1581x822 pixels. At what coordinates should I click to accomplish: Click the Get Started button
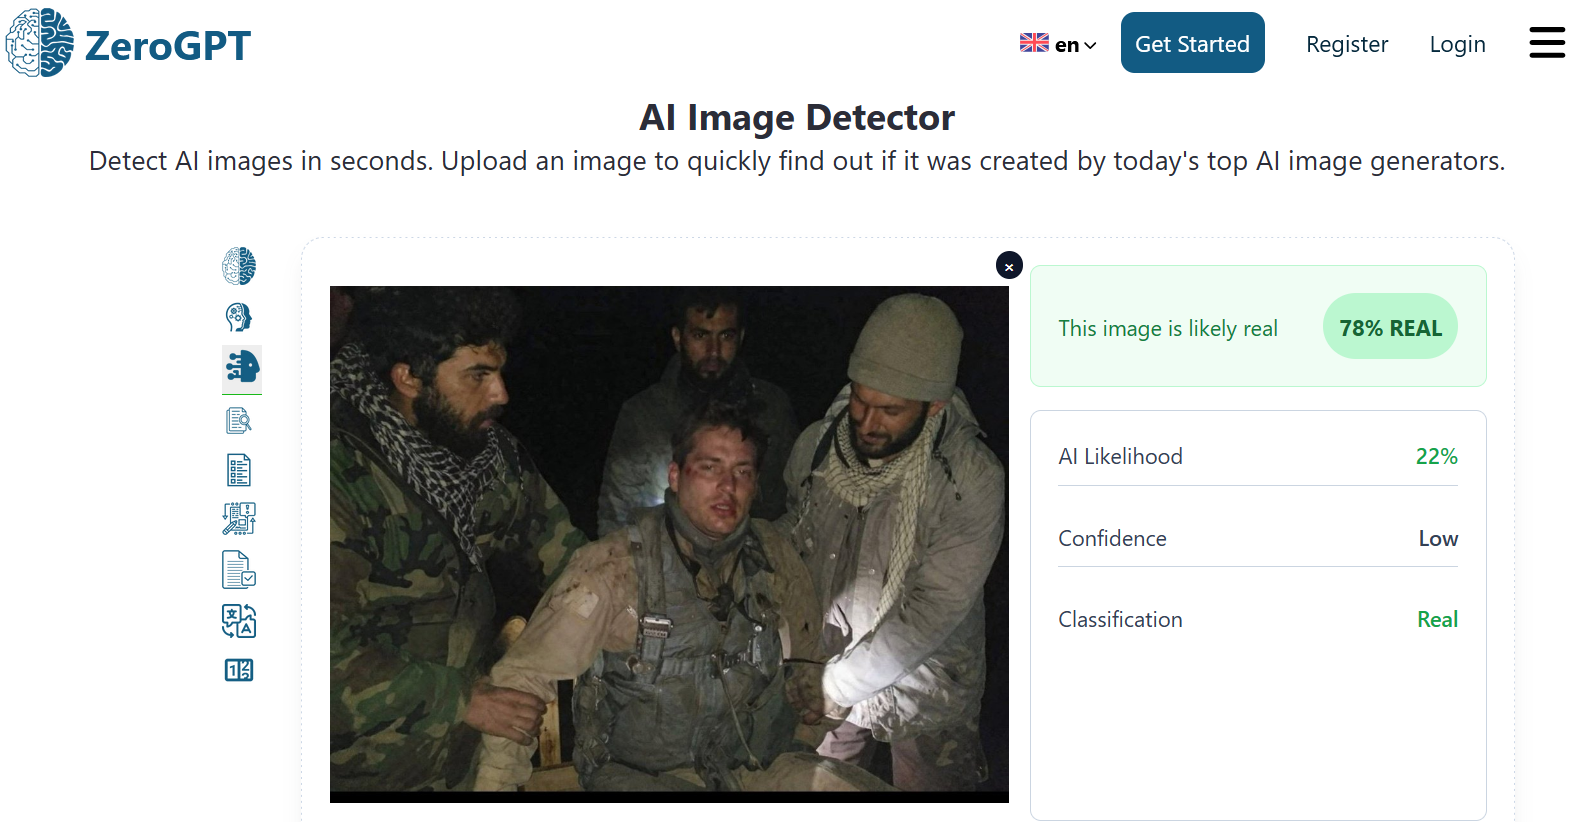(x=1192, y=43)
